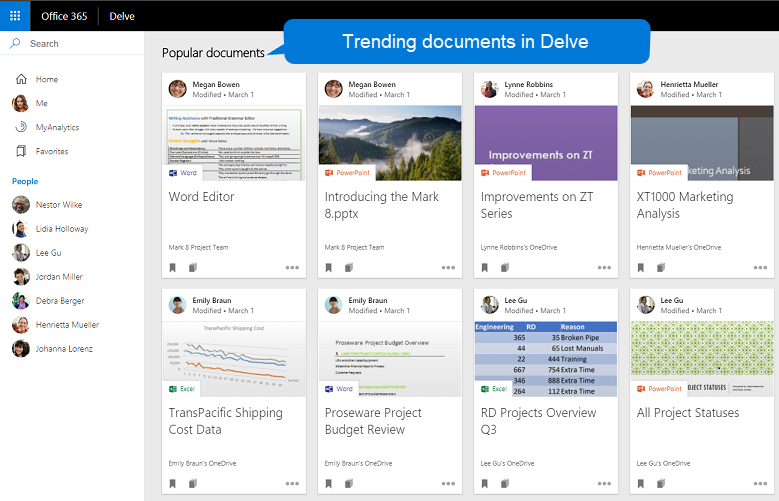Click Delve in the header
The height and width of the screenshot is (501, 779).
point(122,16)
